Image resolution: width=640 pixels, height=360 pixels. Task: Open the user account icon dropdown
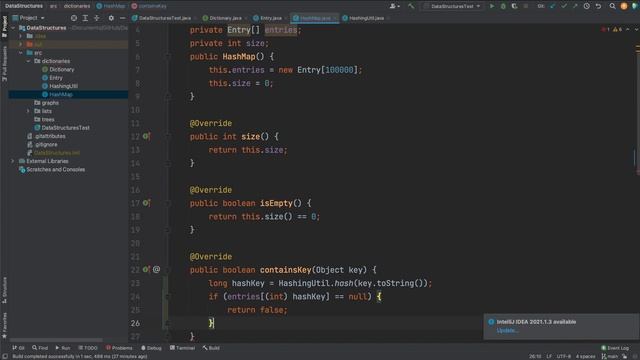pyautogui.click(x=394, y=6)
